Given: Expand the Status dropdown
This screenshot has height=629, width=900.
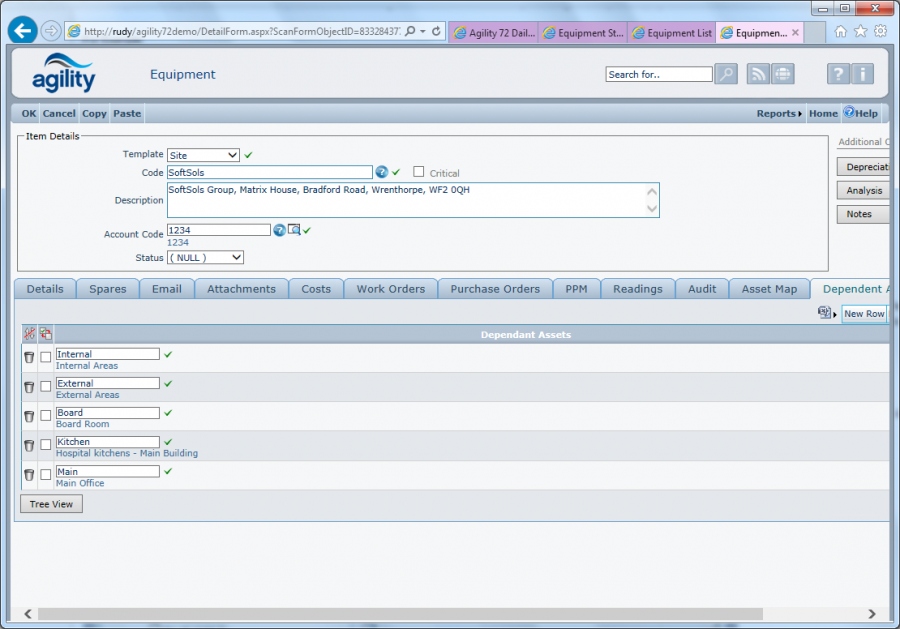Looking at the screenshot, I should click(x=205, y=257).
